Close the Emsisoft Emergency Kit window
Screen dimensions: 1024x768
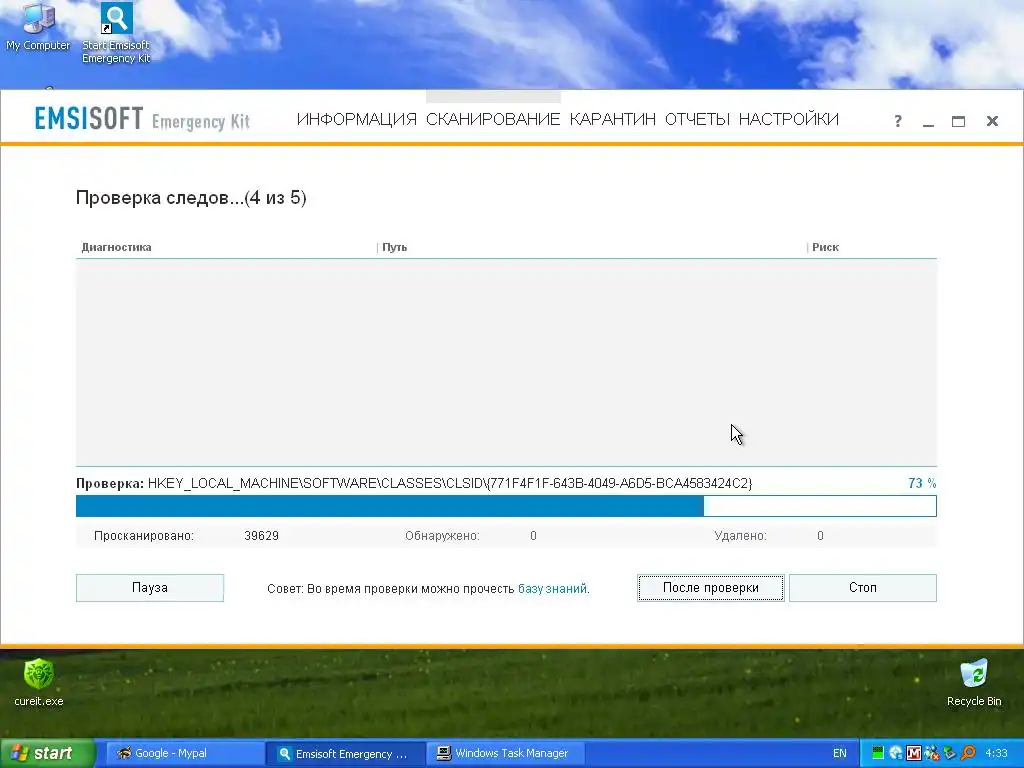[x=992, y=121]
